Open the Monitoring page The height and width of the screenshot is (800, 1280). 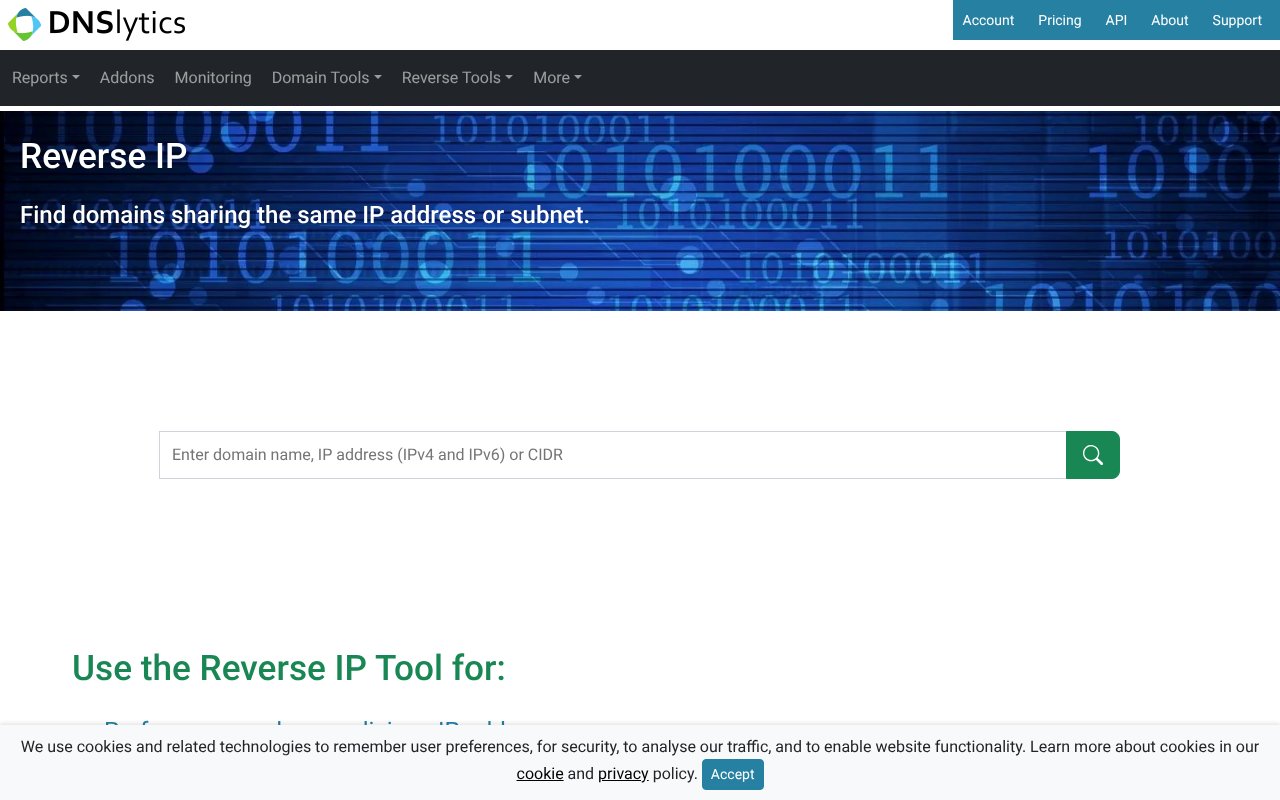pyautogui.click(x=213, y=77)
